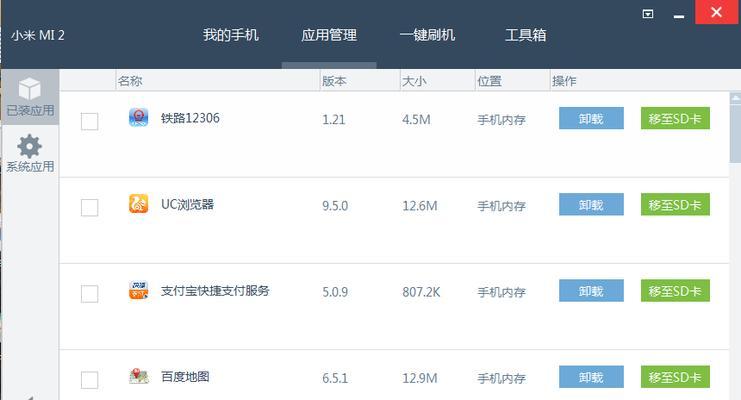Check the 铁路12306 checkbox

[x=89, y=121]
